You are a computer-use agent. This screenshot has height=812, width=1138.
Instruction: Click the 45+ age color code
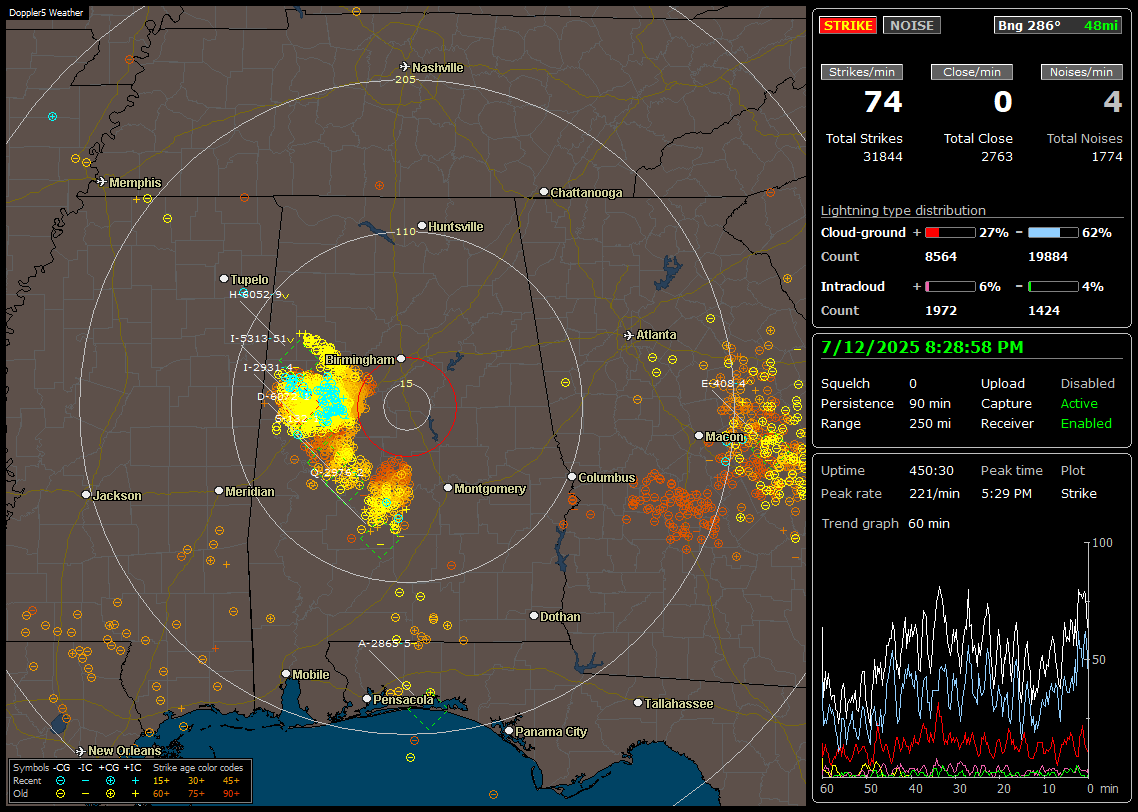231,781
